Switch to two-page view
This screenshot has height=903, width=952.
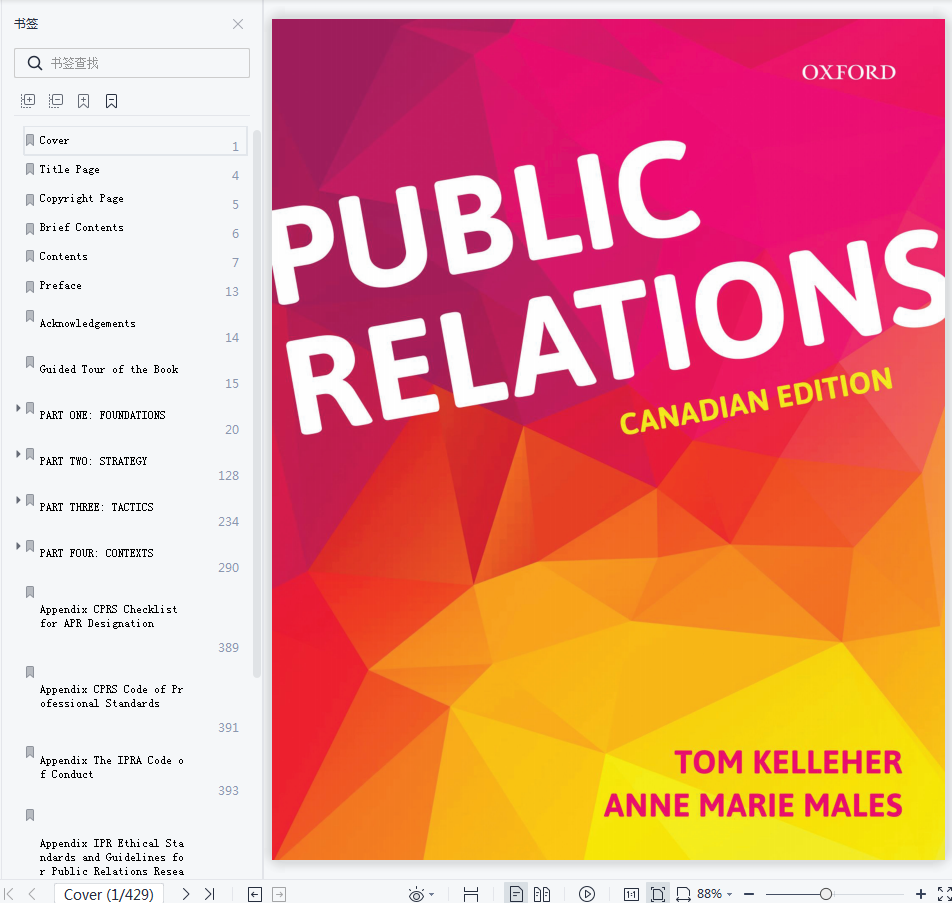coord(542,894)
